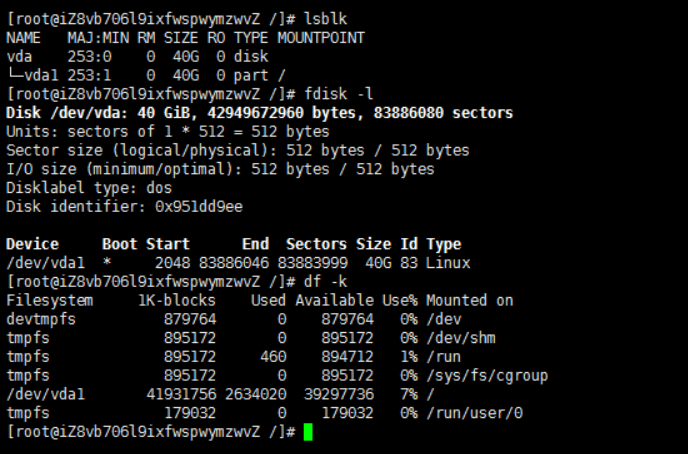Click the '/run' mount point row

pos(444,357)
